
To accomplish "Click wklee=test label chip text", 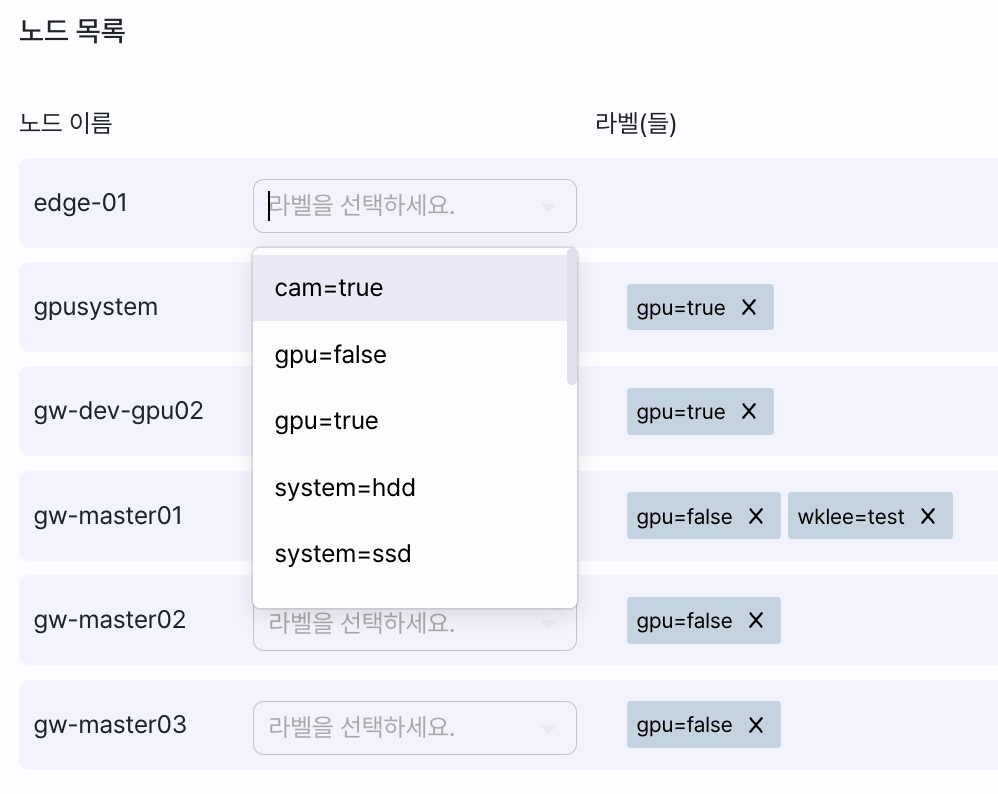I will [851, 516].
